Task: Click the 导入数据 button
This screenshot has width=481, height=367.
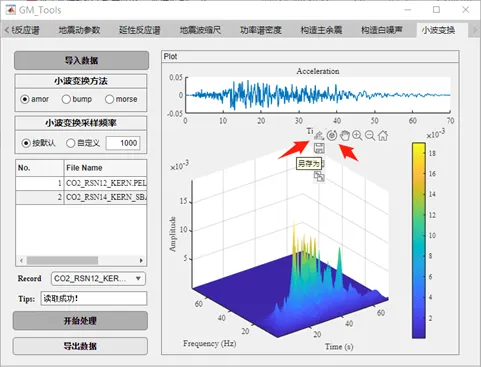Action: coord(81,61)
